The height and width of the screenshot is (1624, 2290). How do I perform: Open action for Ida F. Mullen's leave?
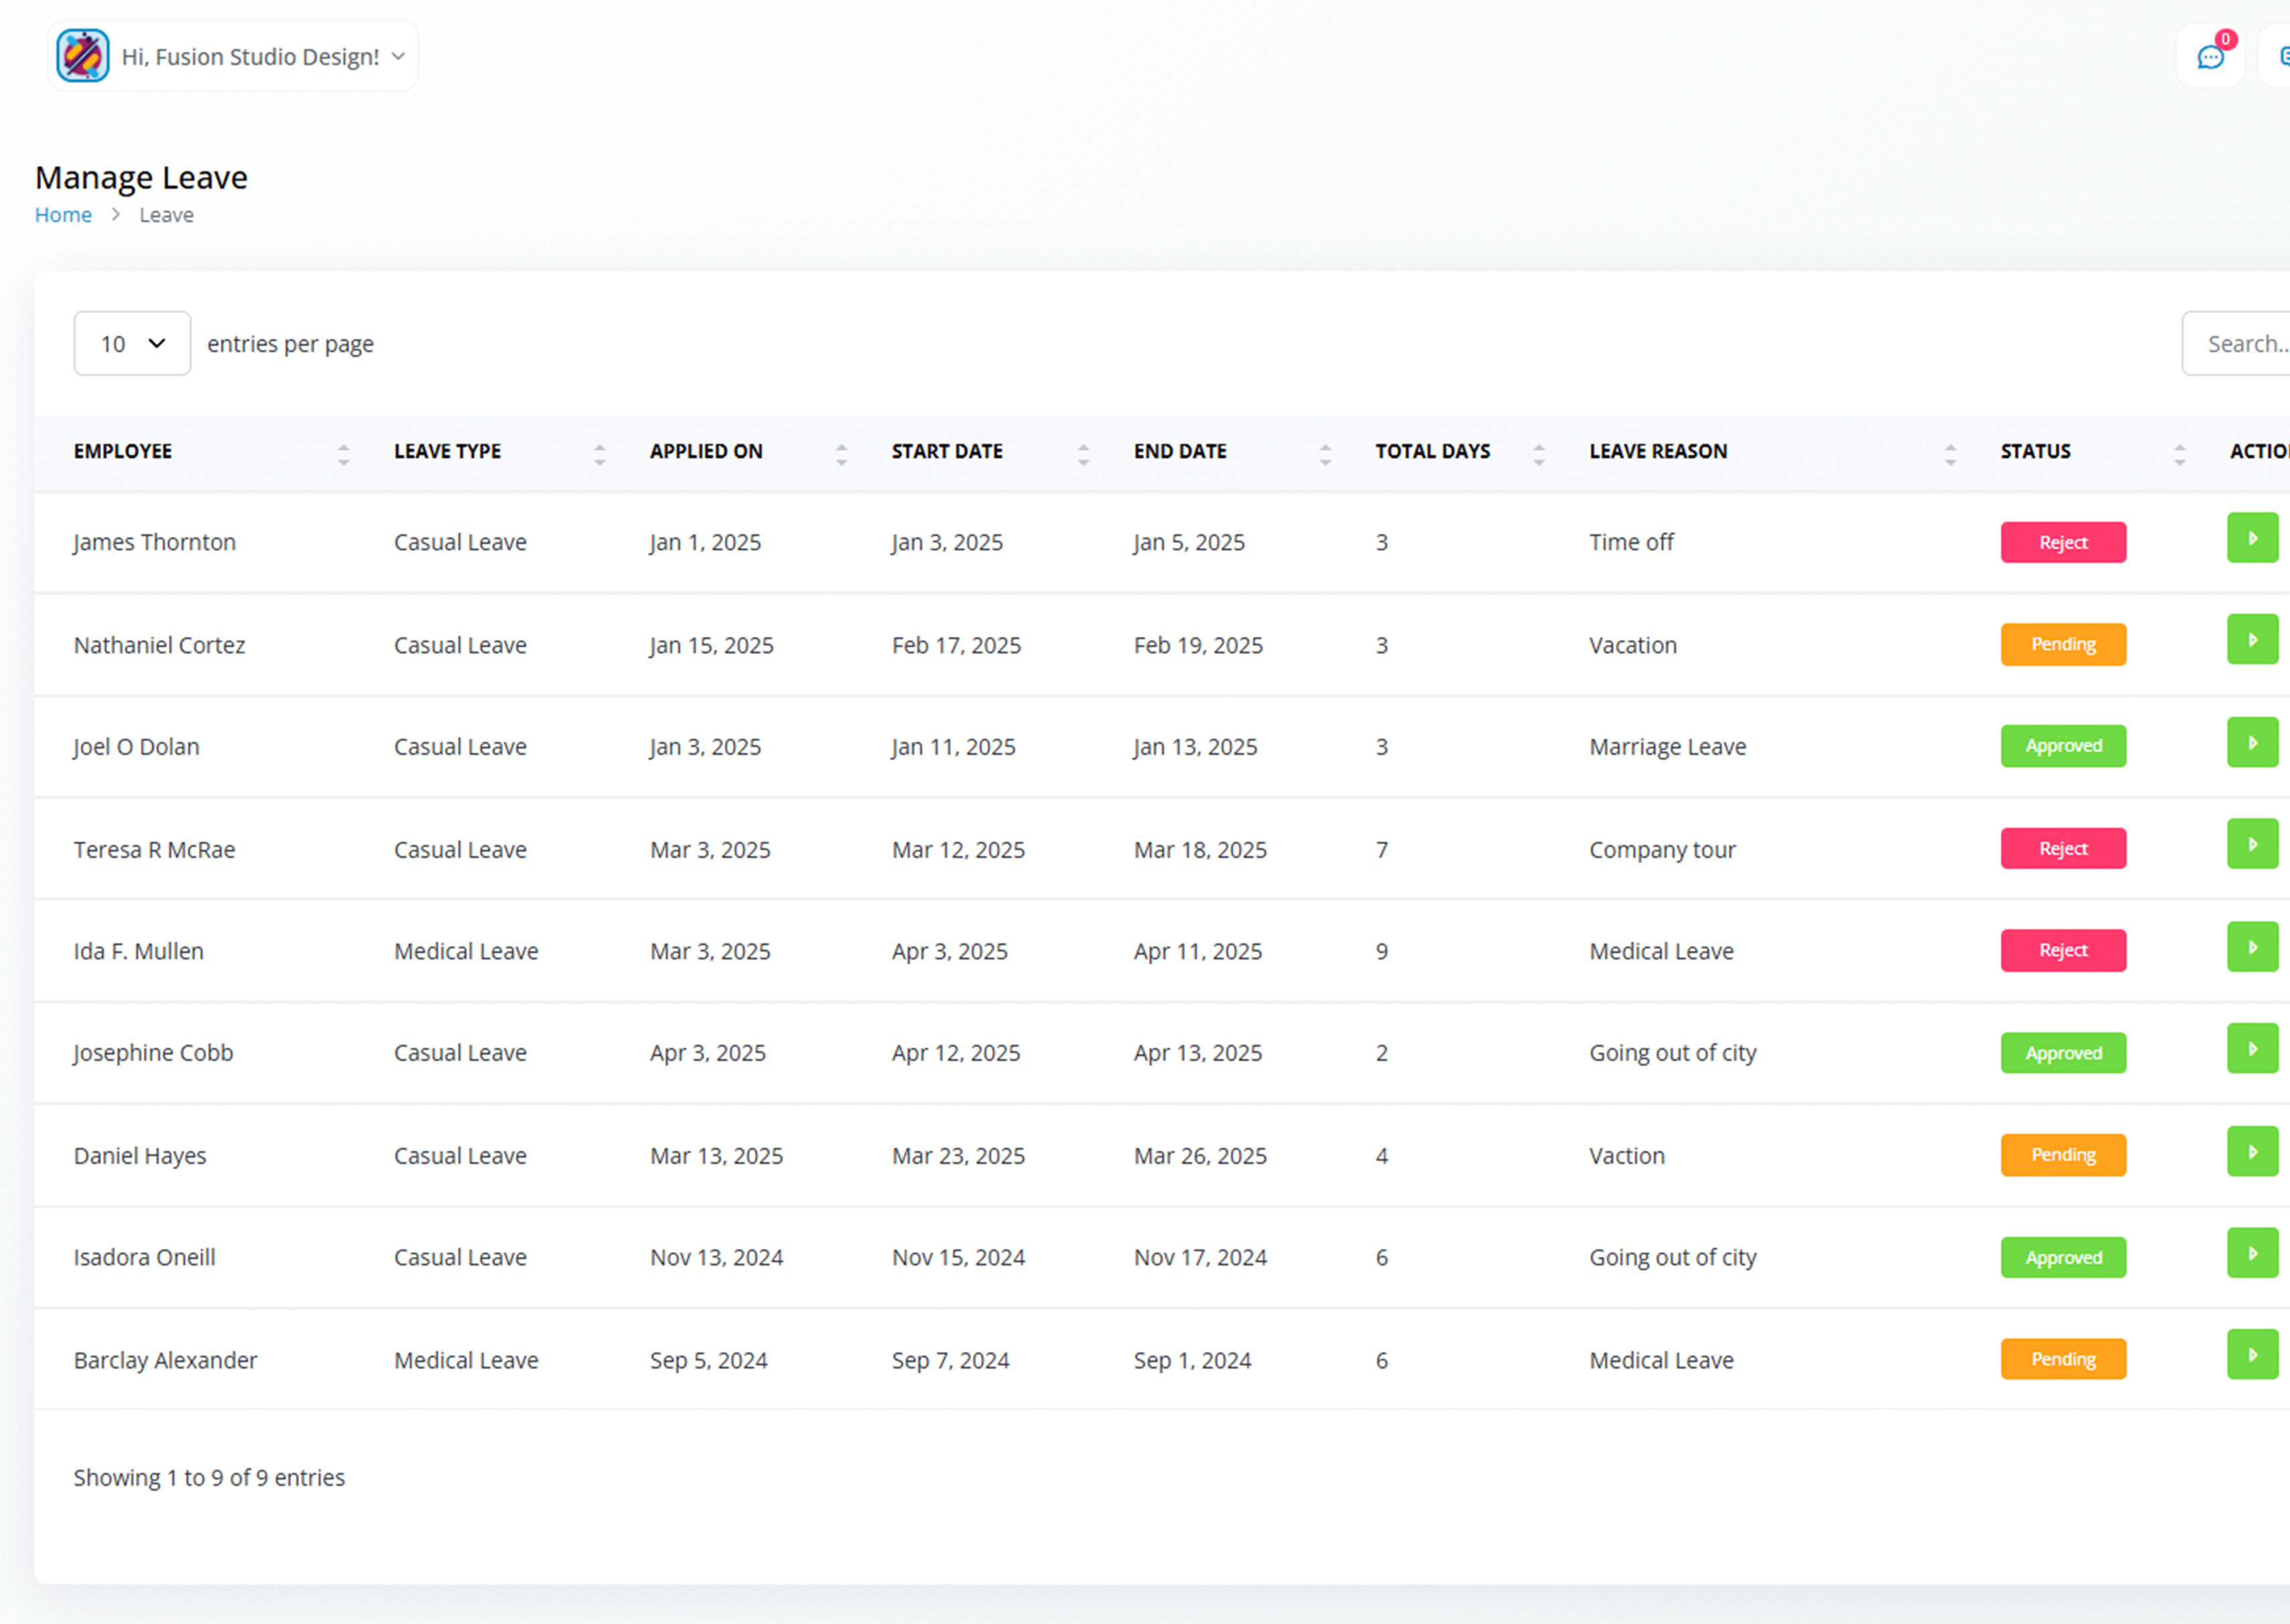click(2252, 947)
